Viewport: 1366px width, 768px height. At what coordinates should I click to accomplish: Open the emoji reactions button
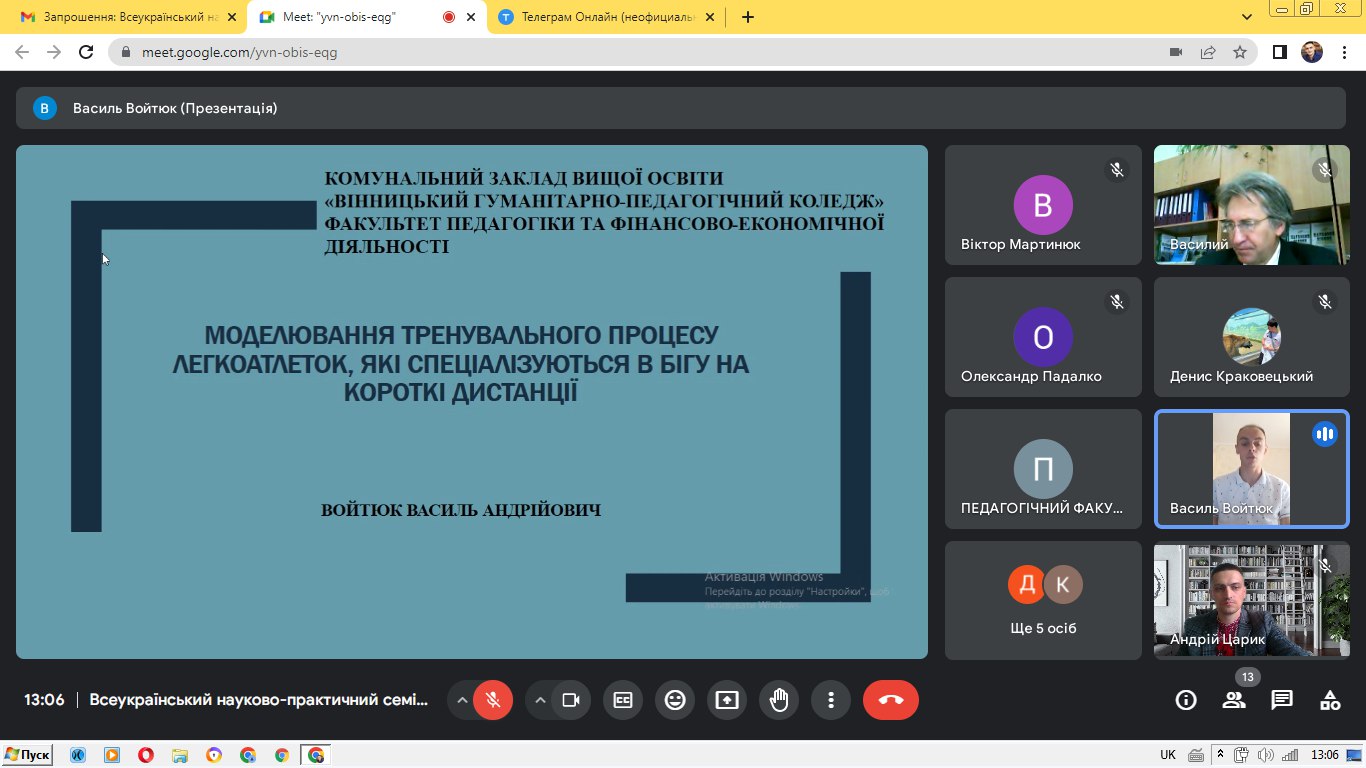click(x=675, y=700)
